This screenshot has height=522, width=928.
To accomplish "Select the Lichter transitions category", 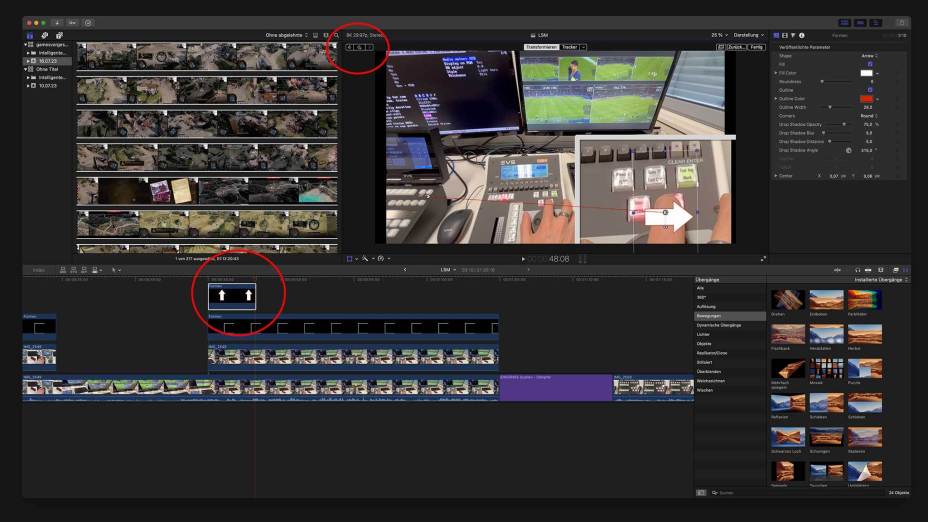I will click(703, 334).
